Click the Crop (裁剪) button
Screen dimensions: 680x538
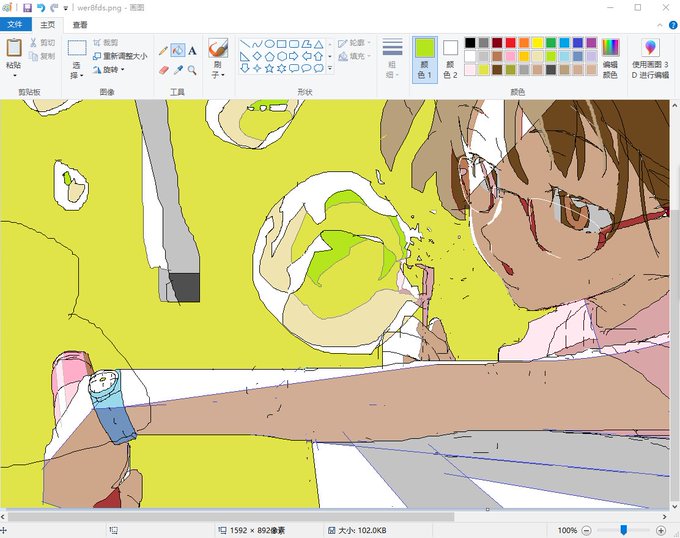(105, 42)
